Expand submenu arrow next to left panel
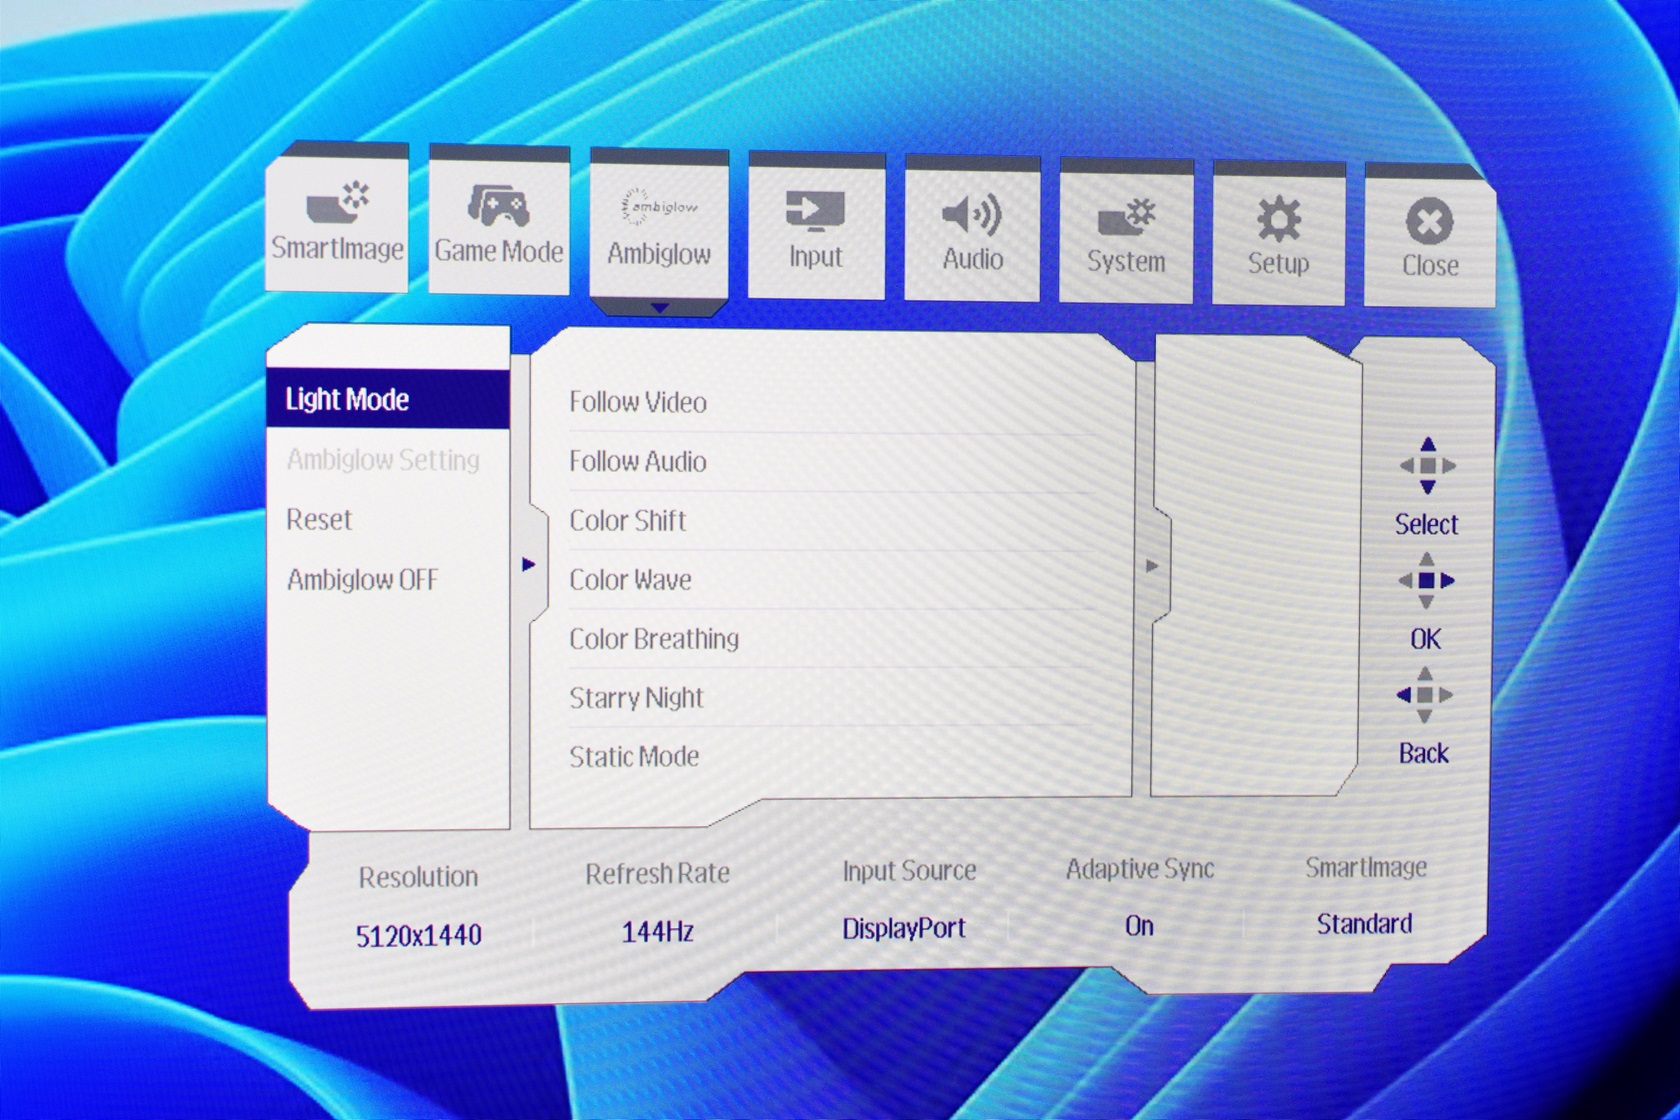The height and width of the screenshot is (1120, 1680). 529,565
